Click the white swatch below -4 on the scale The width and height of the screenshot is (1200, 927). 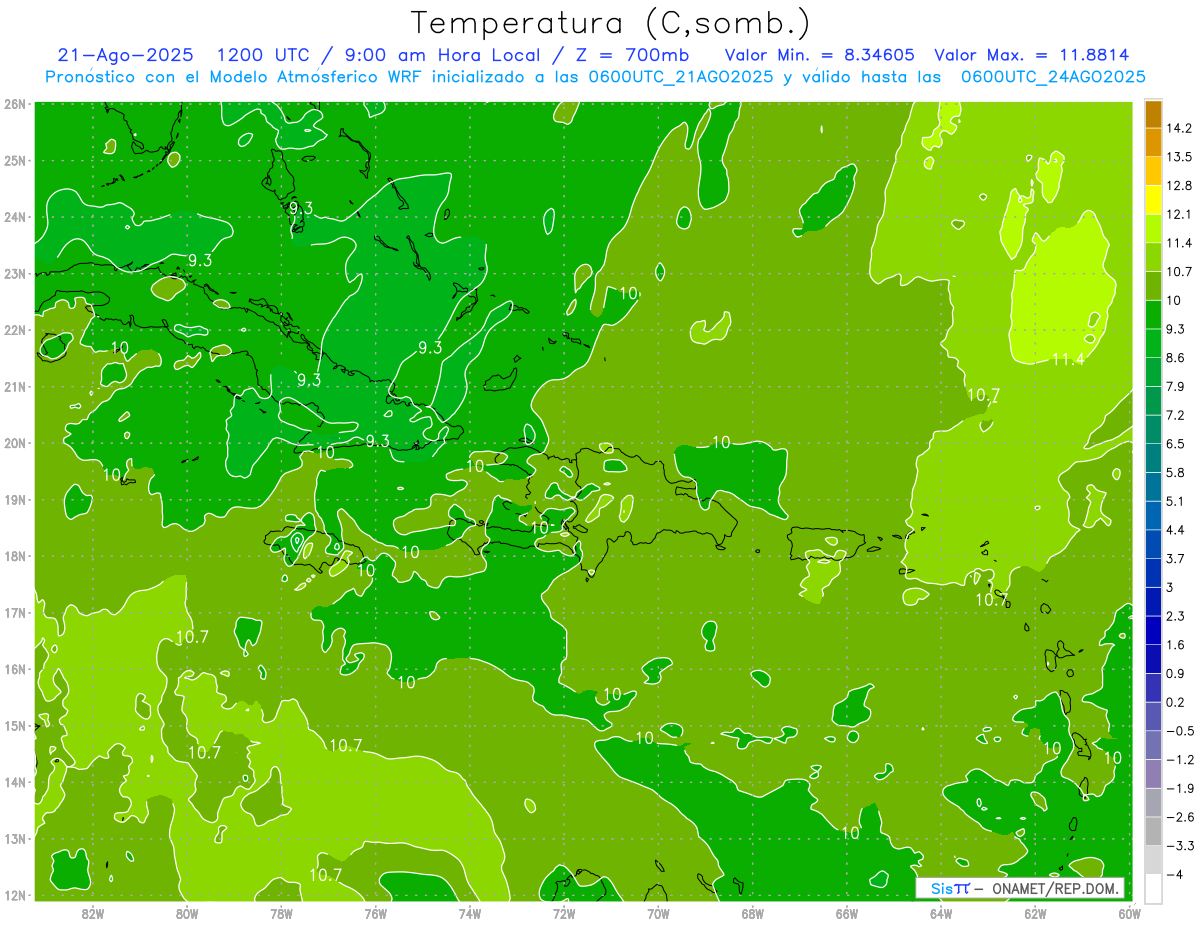point(1153,889)
